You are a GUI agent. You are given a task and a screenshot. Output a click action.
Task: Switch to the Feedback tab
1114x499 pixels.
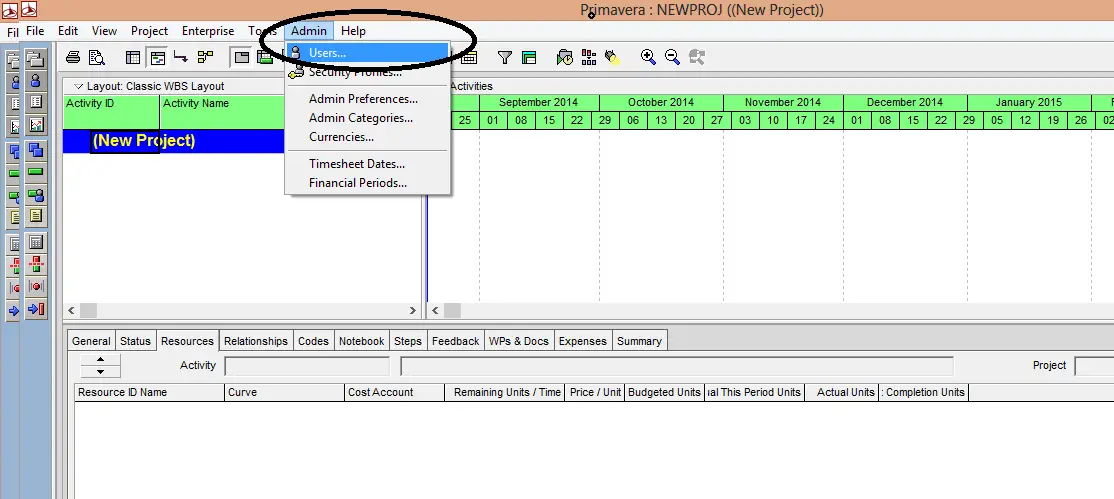(455, 341)
